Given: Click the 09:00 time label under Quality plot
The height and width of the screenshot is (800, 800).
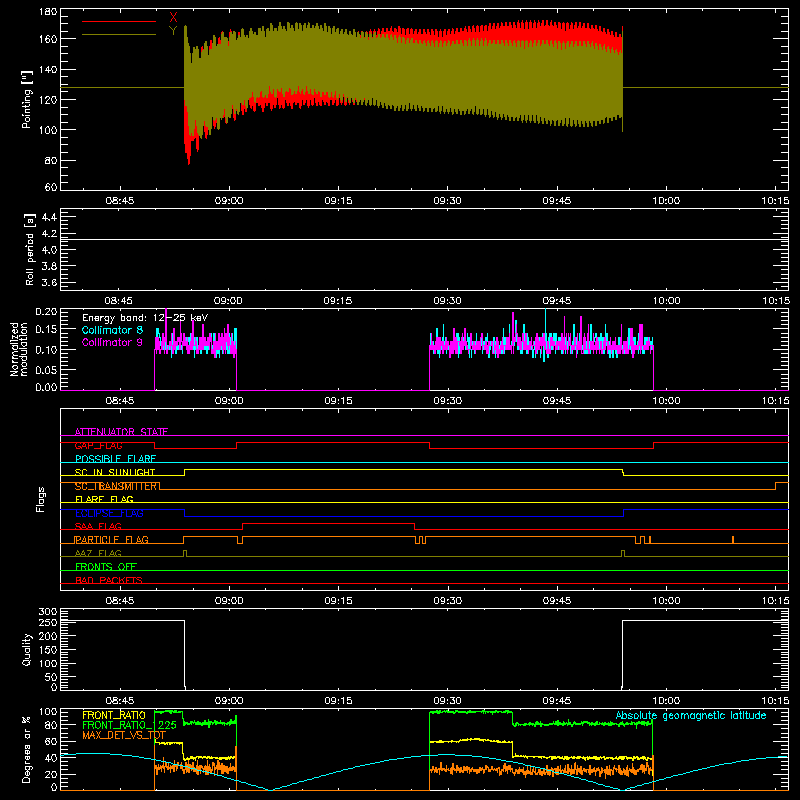Looking at the screenshot, I should click(x=229, y=701).
